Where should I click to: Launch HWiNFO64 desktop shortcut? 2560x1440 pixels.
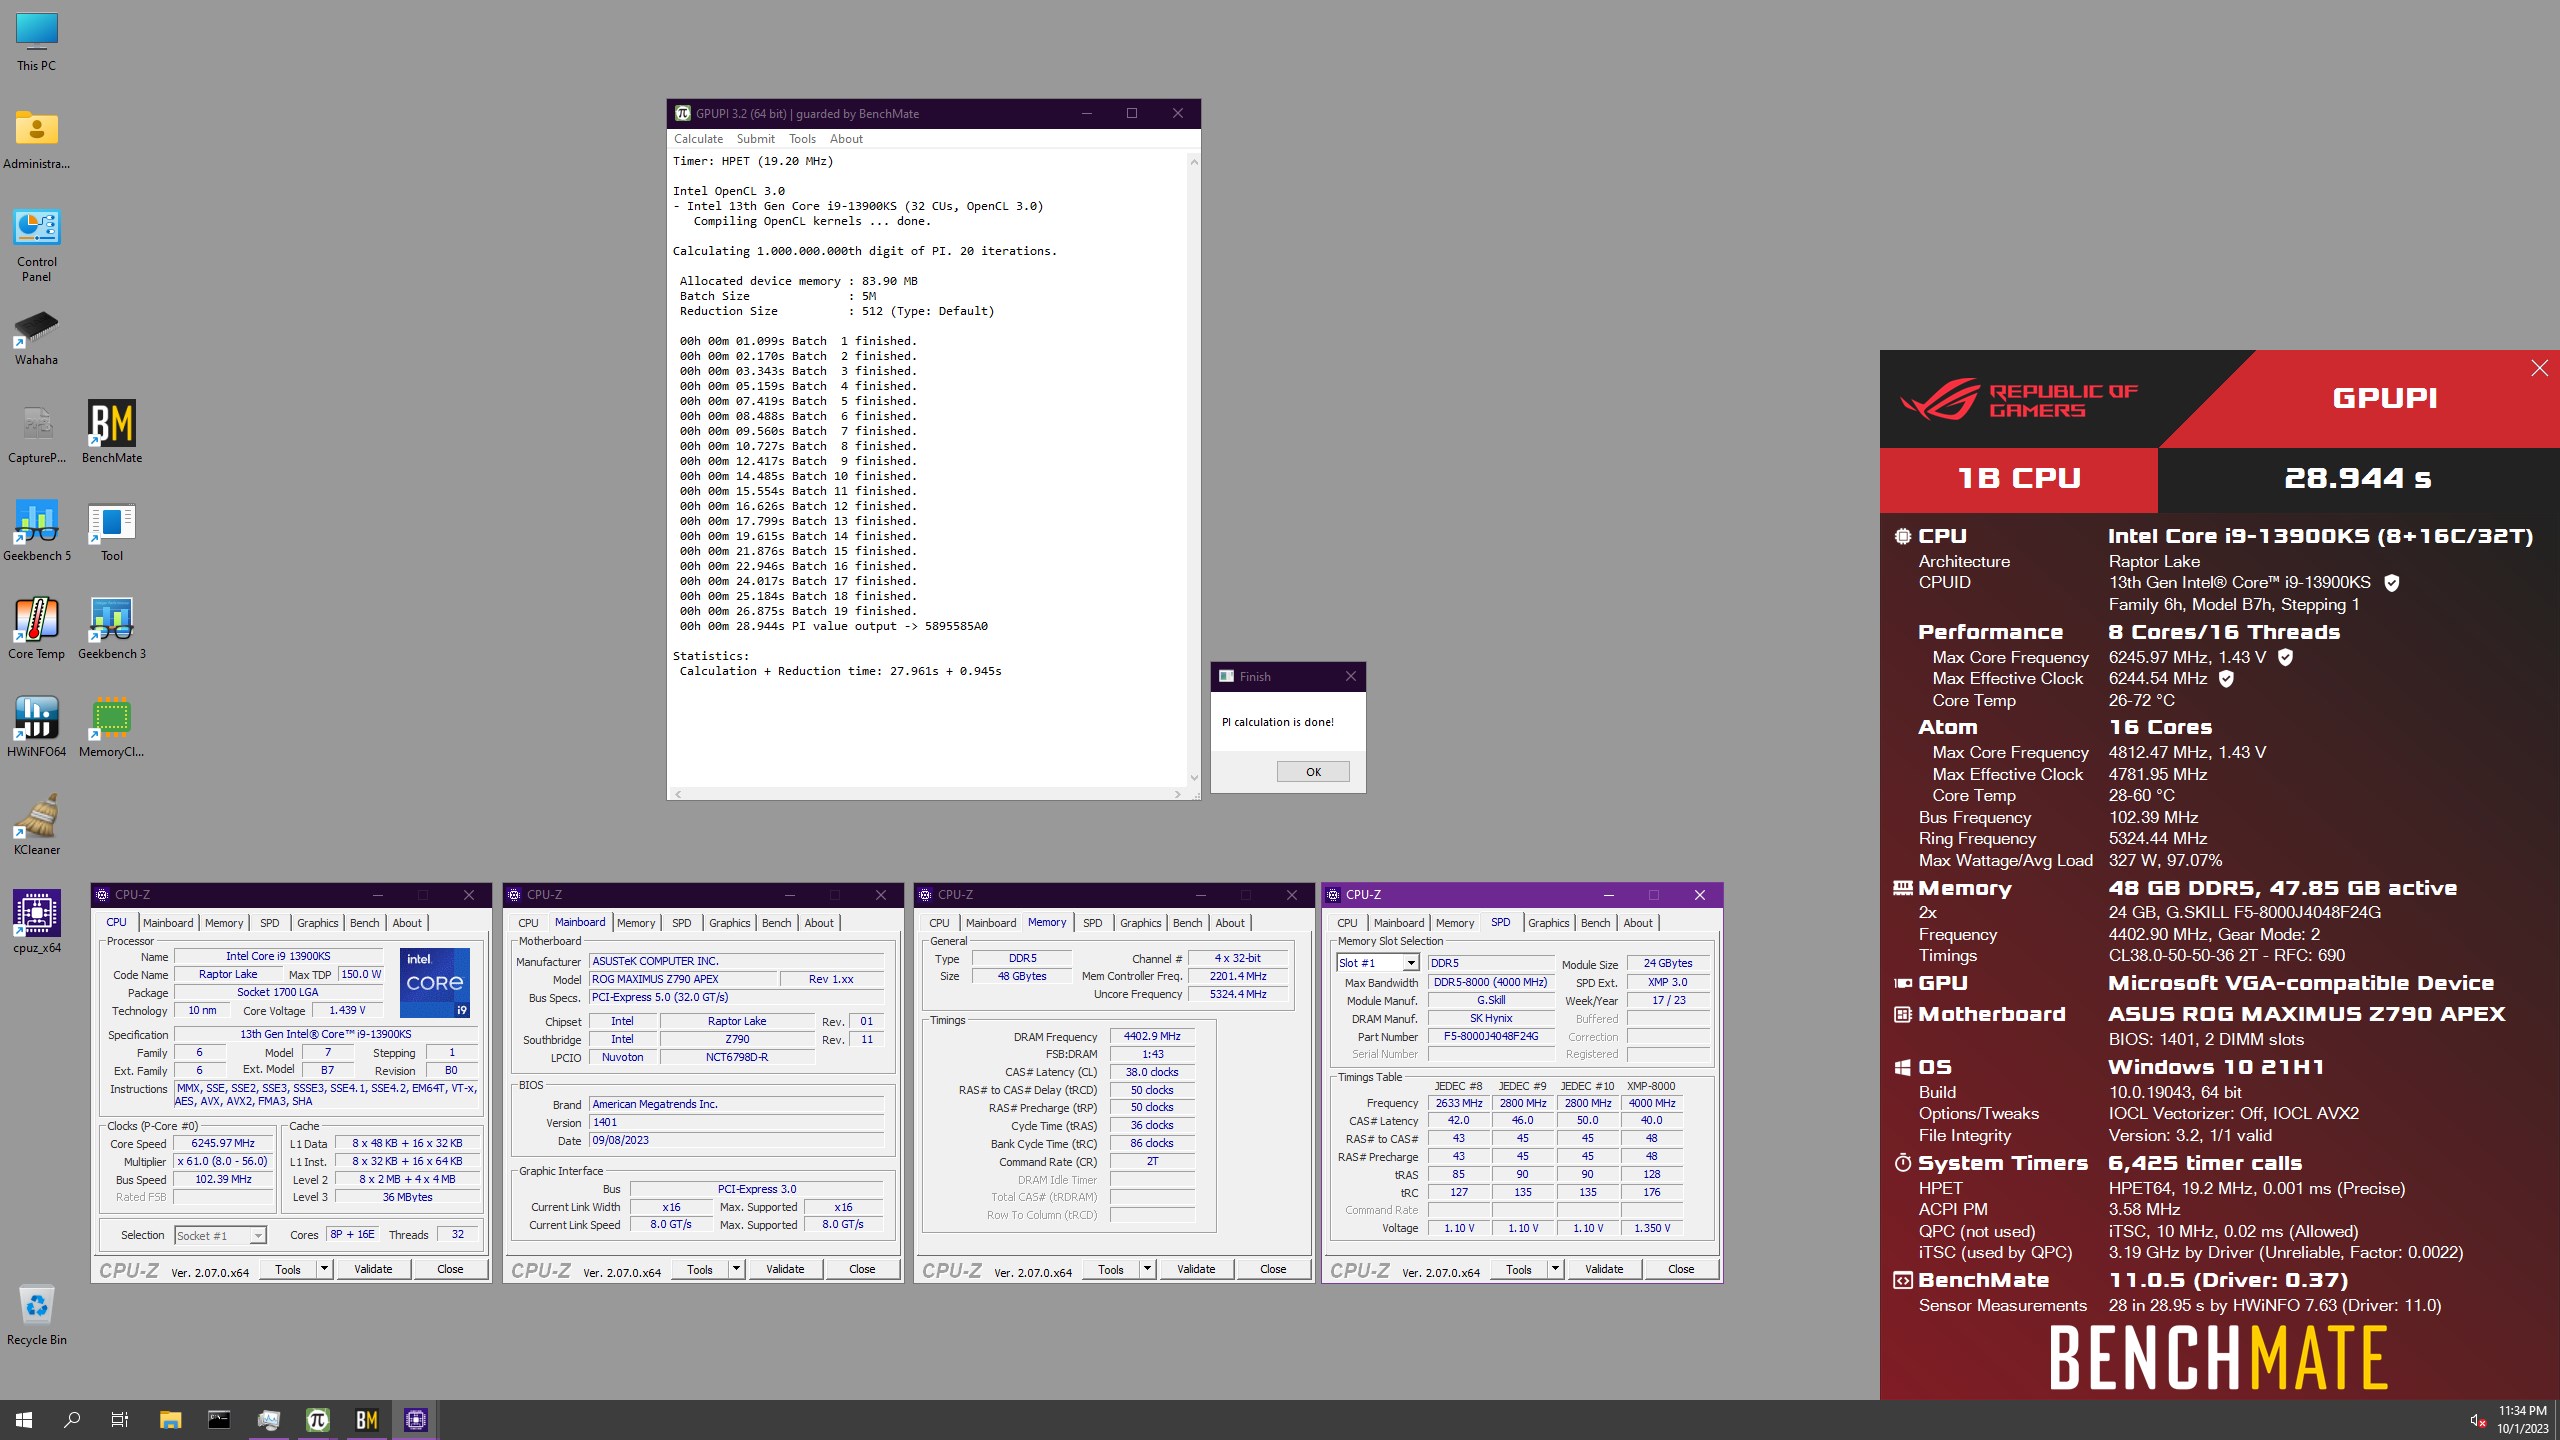pyautogui.click(x=37, y=729)
